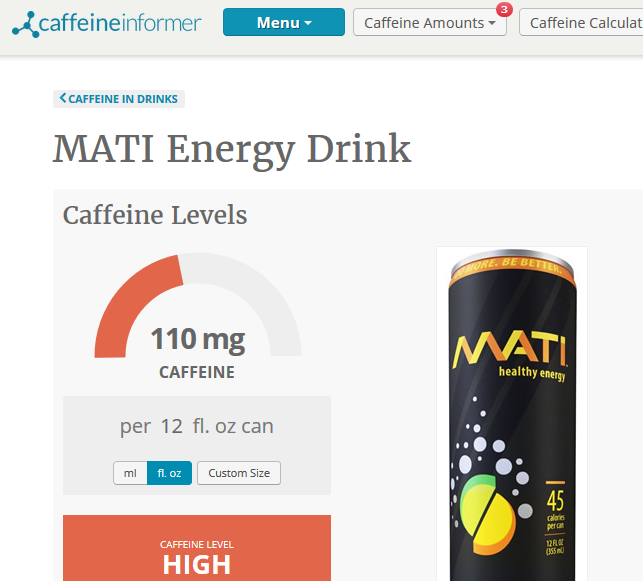
Task: Open the Caffeine Calculator tab
Action: 581,23
